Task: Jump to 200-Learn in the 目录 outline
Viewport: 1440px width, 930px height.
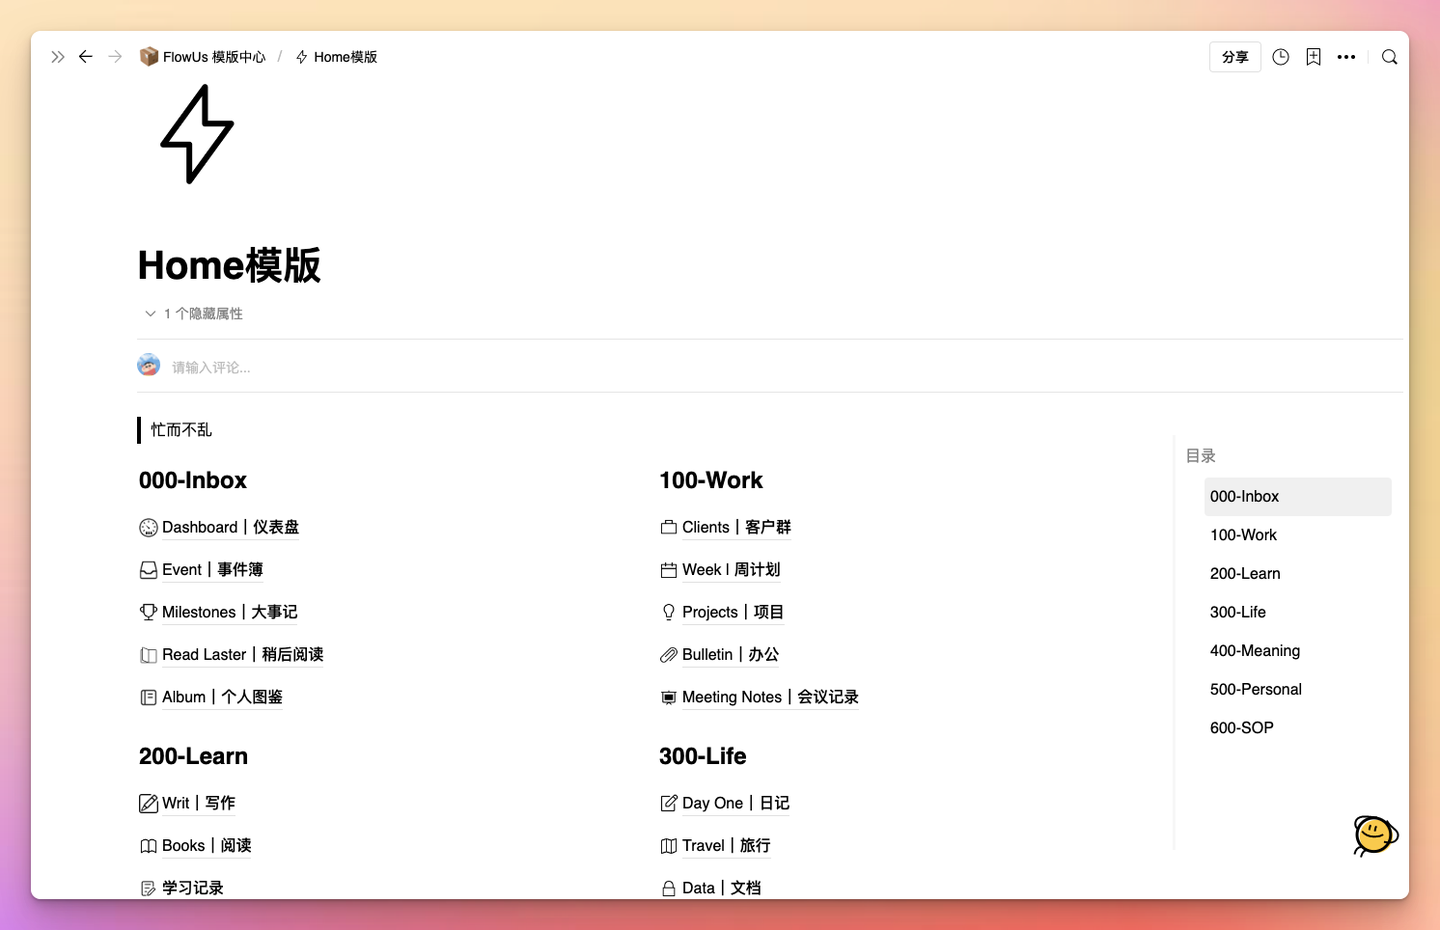Action: coord(1245,573)
